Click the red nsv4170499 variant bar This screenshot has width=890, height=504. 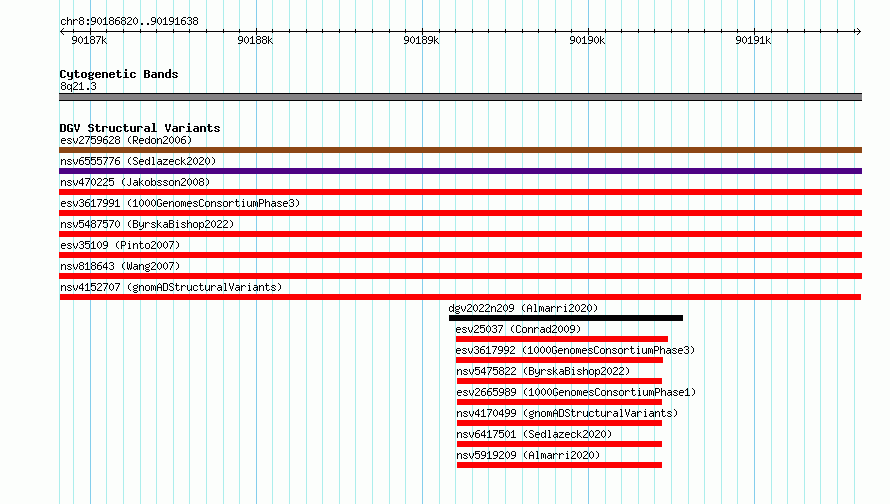coord(559,423)
